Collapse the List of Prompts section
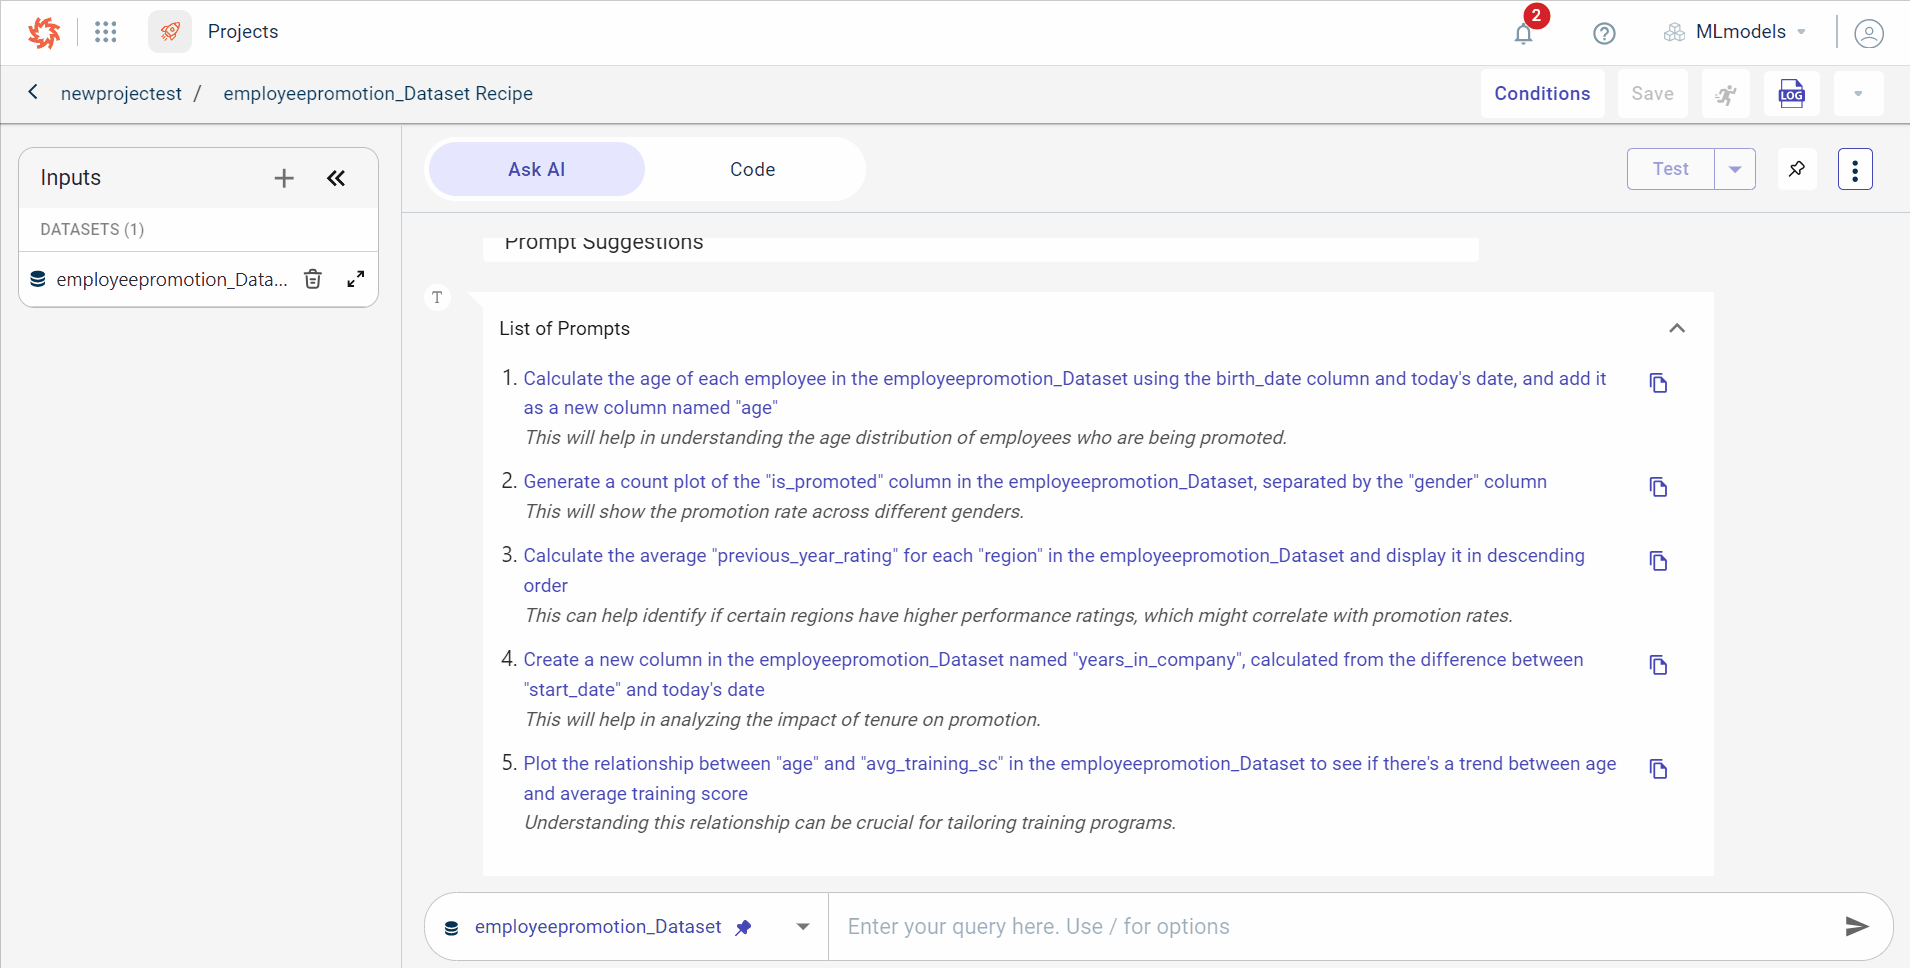Screen dimensions: 1910x968 (x=1677, y=328)
